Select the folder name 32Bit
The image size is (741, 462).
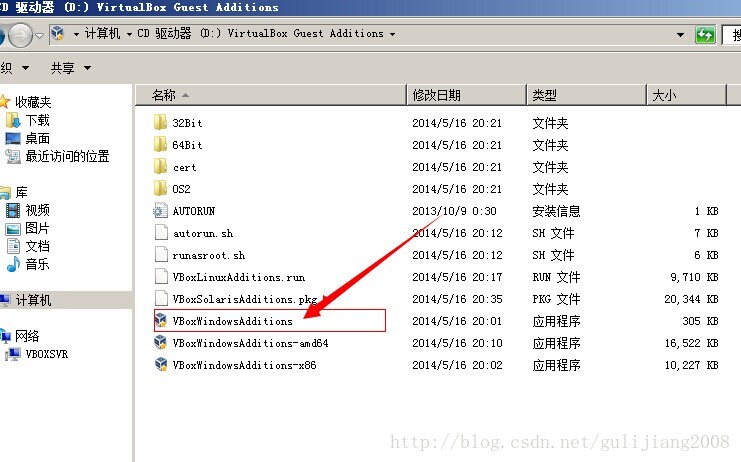(187, 123)
